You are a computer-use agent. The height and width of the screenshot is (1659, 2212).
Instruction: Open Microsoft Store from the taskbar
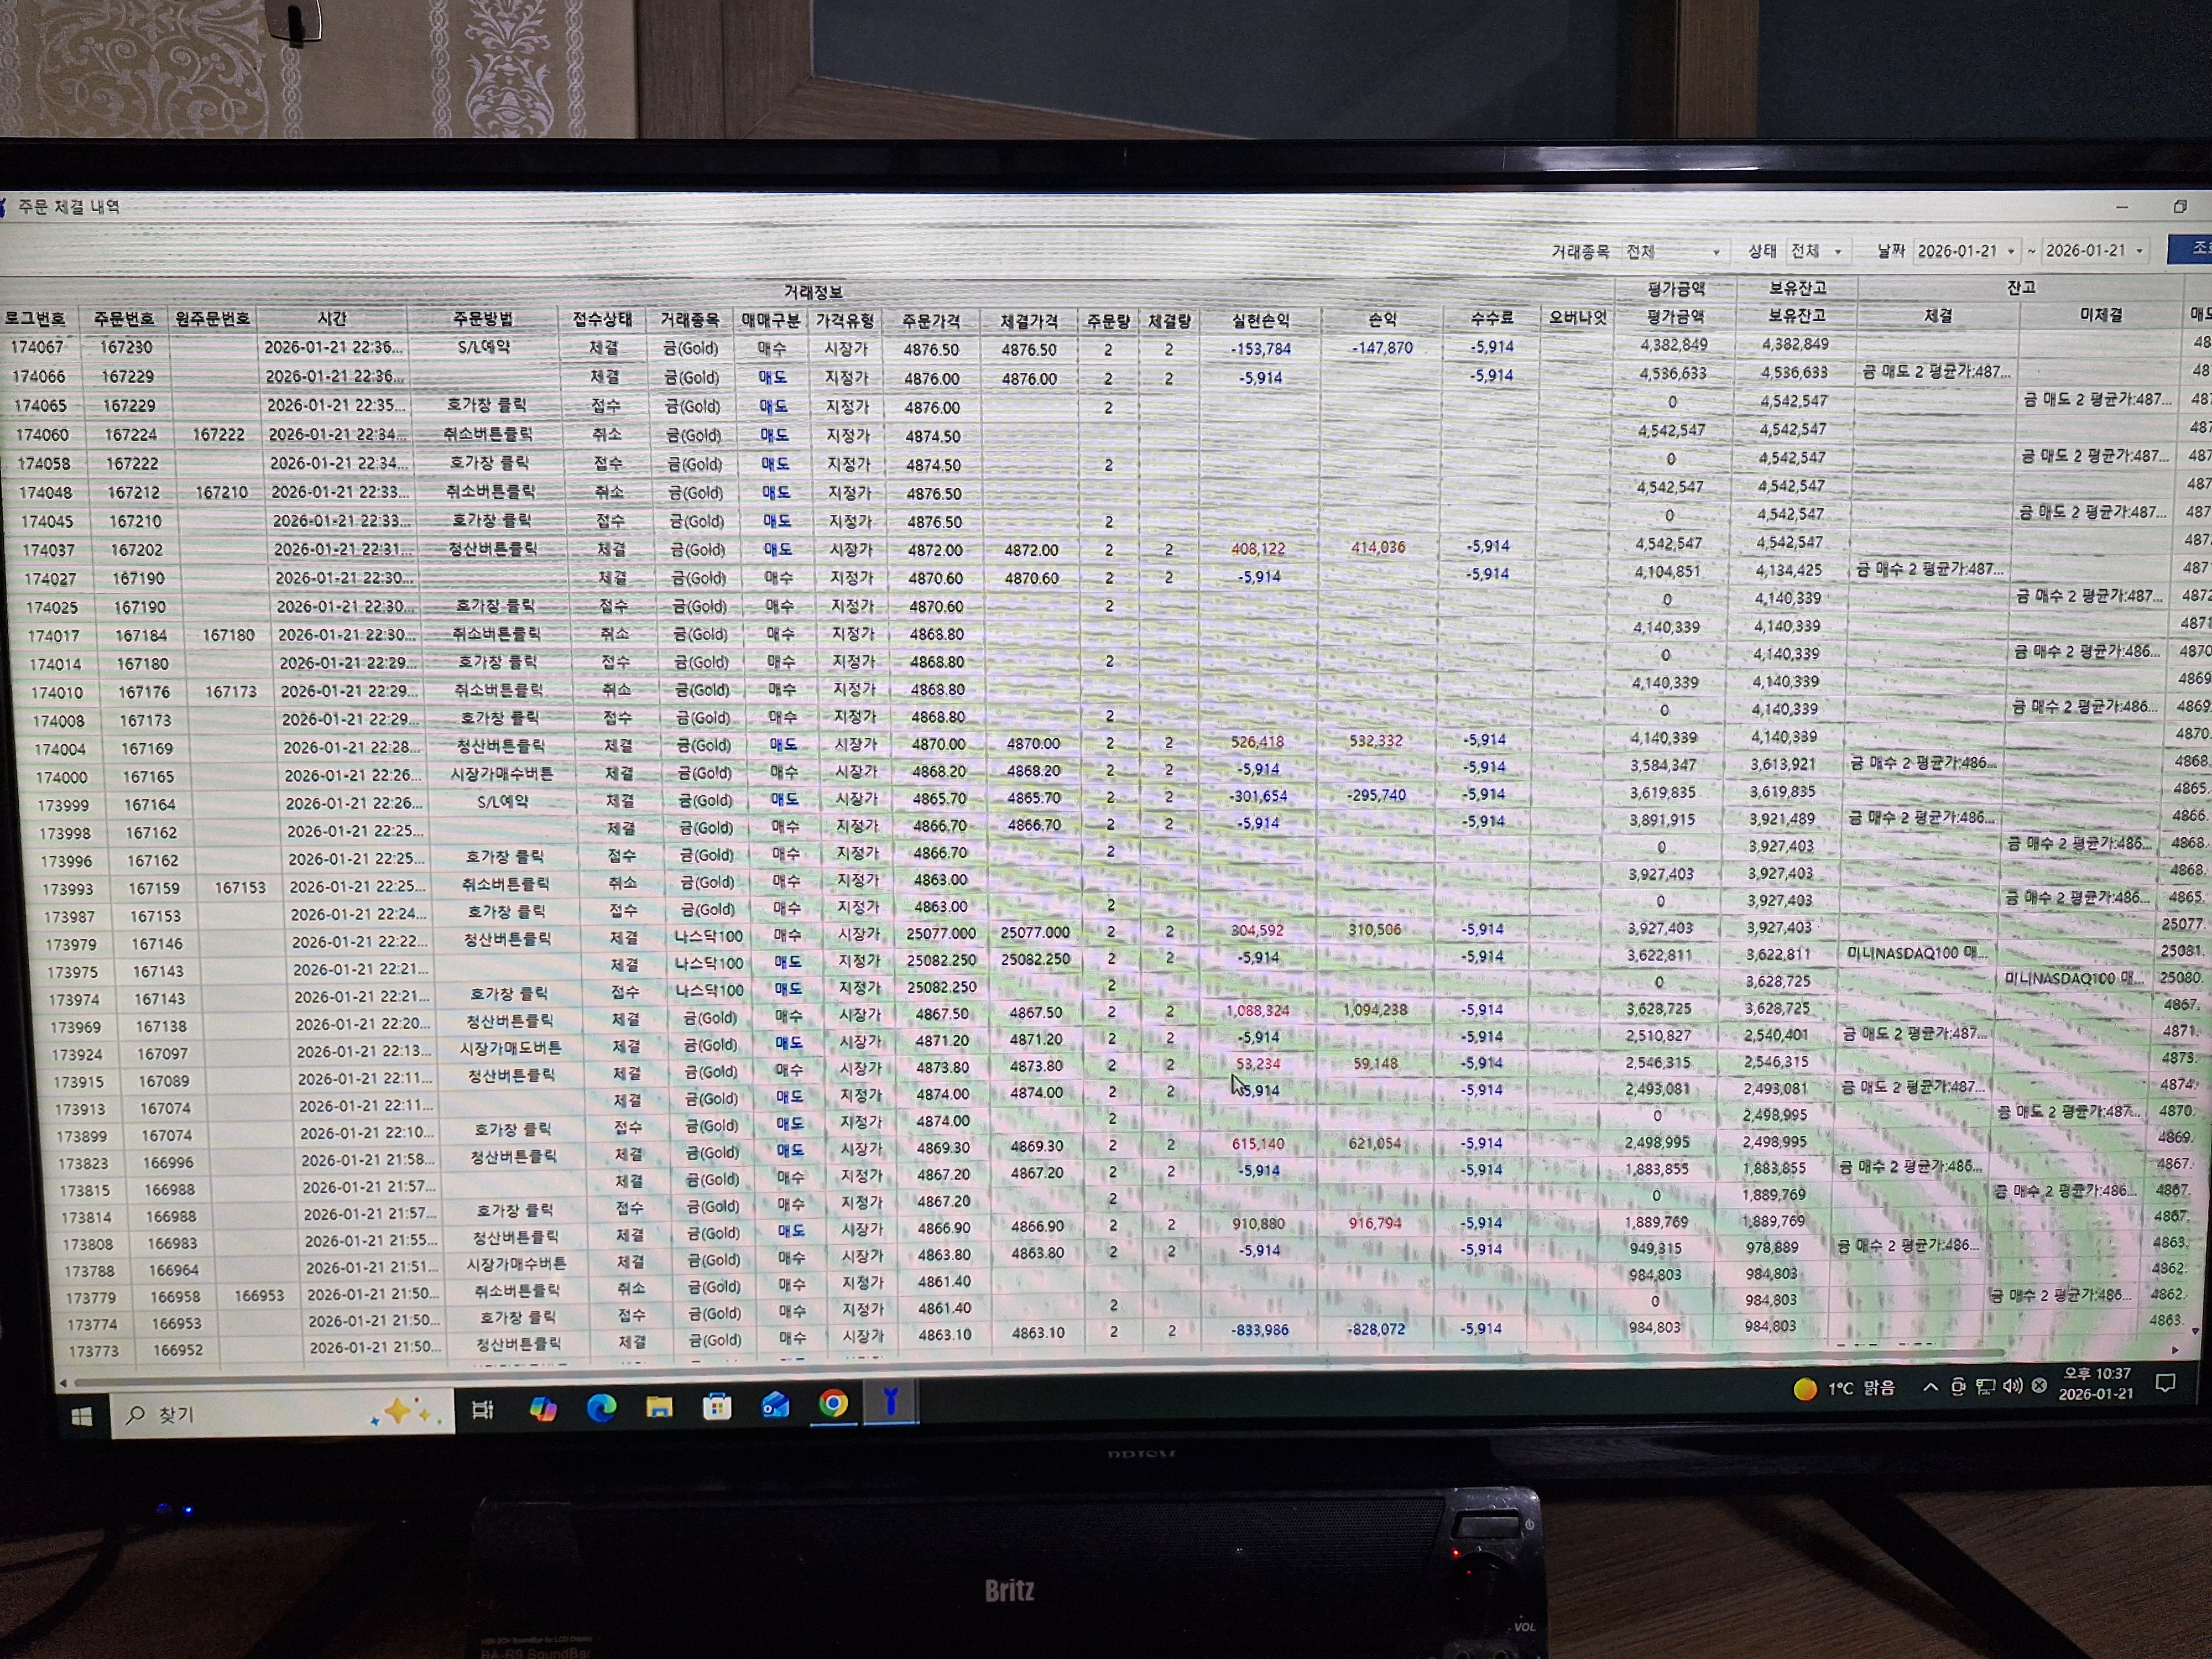[x=717, y=1406]
